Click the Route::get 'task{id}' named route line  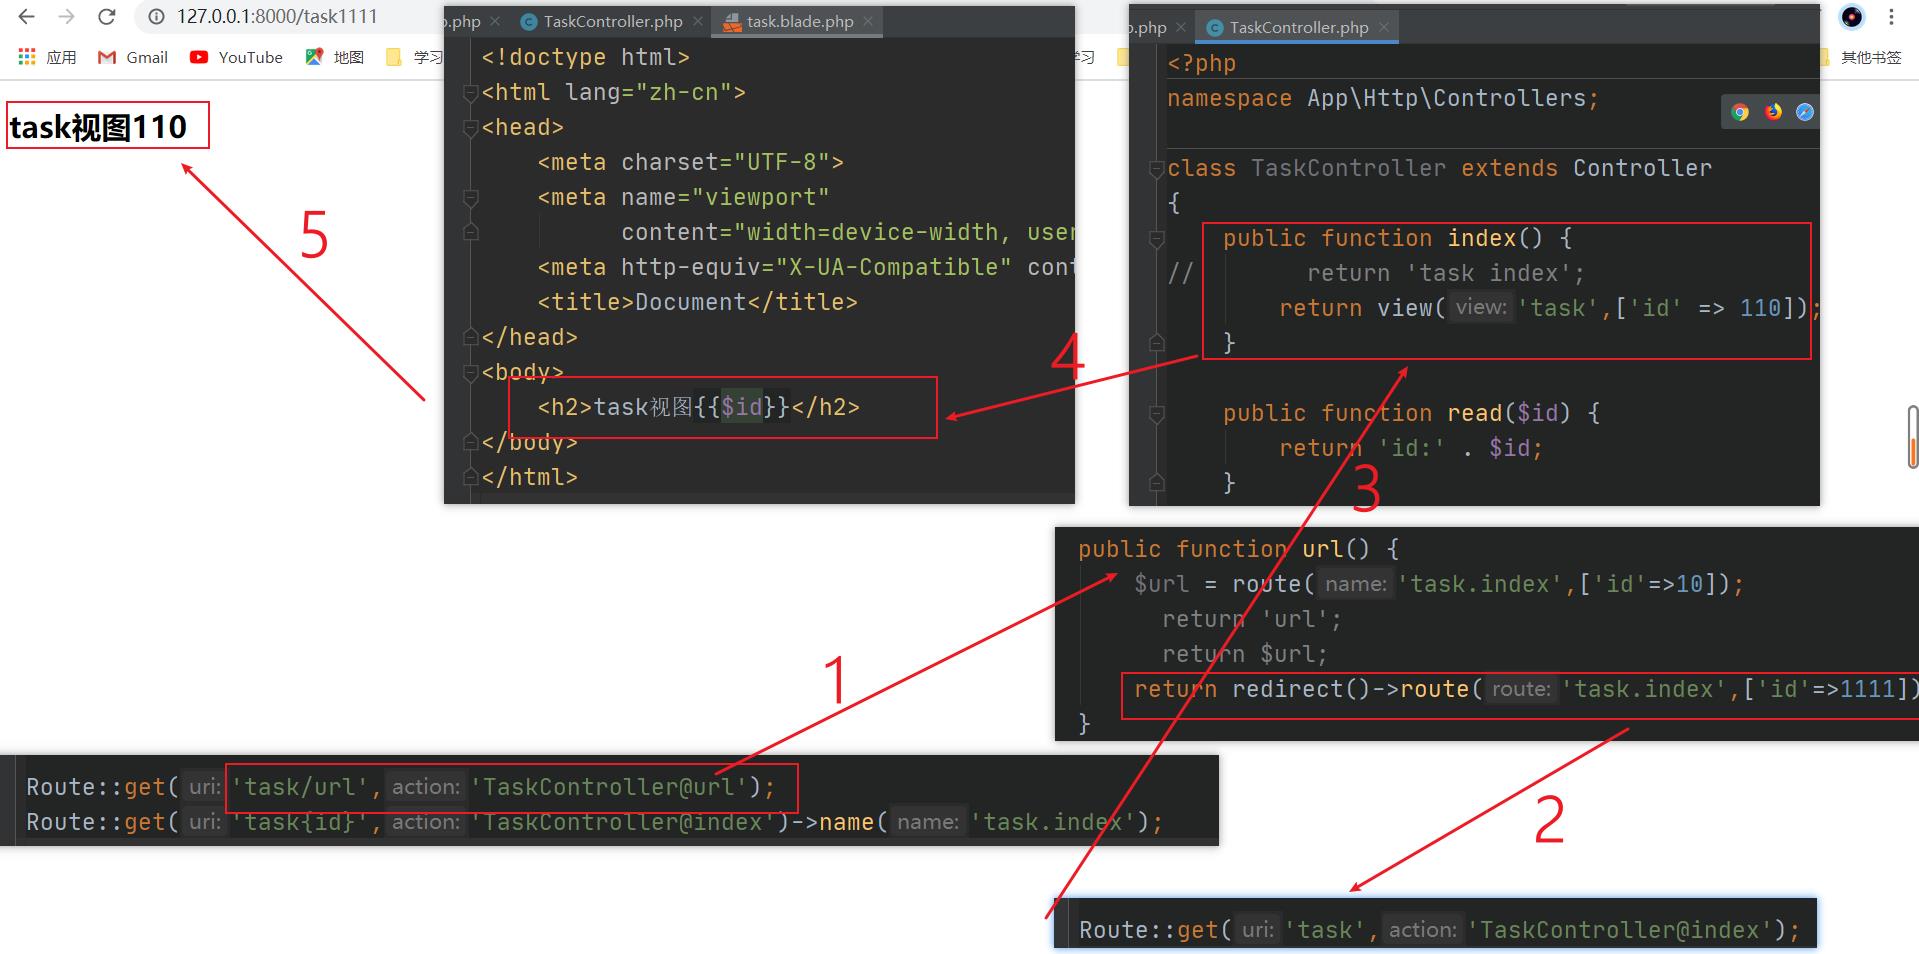pyautogui.click(x=594, y=822)
